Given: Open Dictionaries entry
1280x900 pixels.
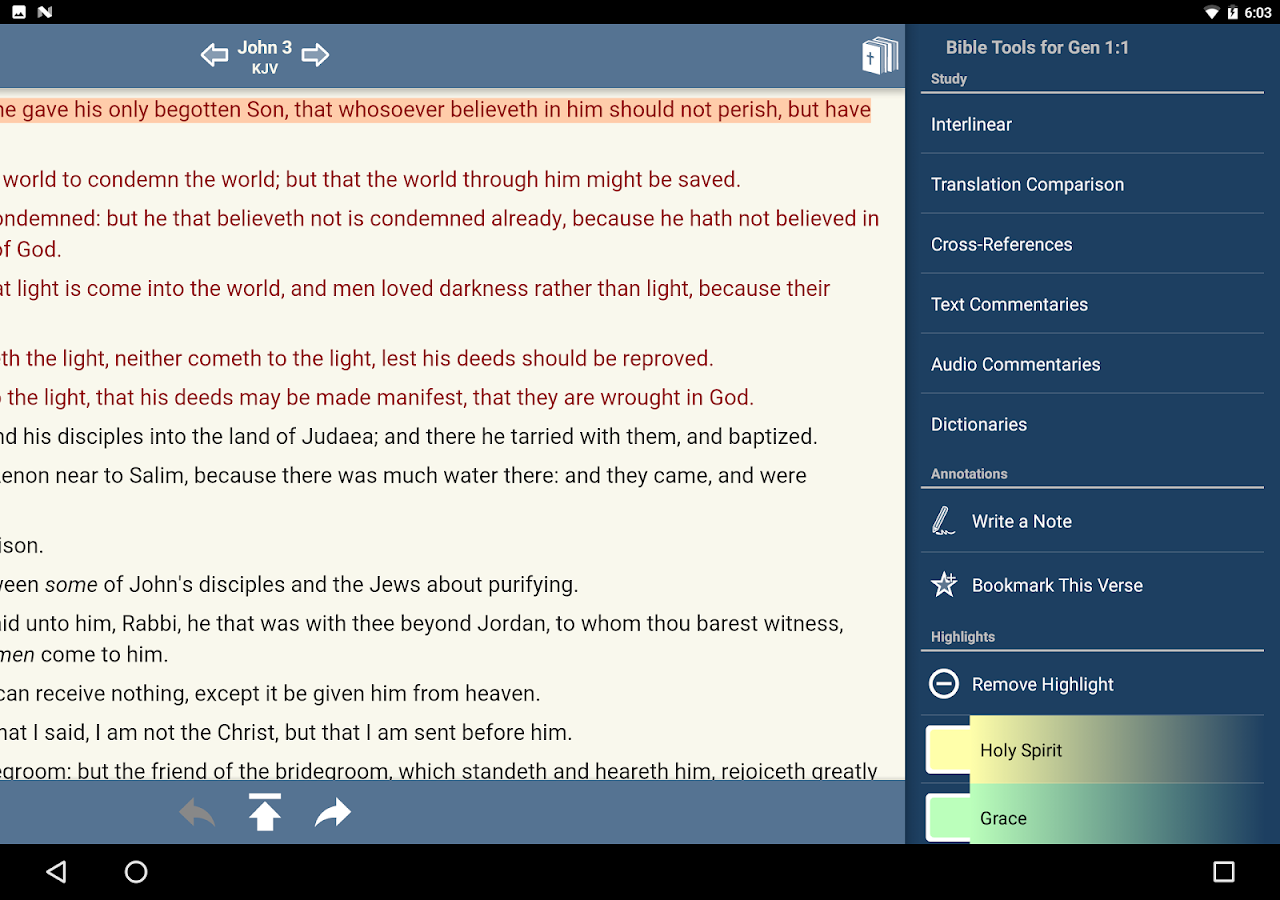Looking at the screenshot, I should (1092, 425).
